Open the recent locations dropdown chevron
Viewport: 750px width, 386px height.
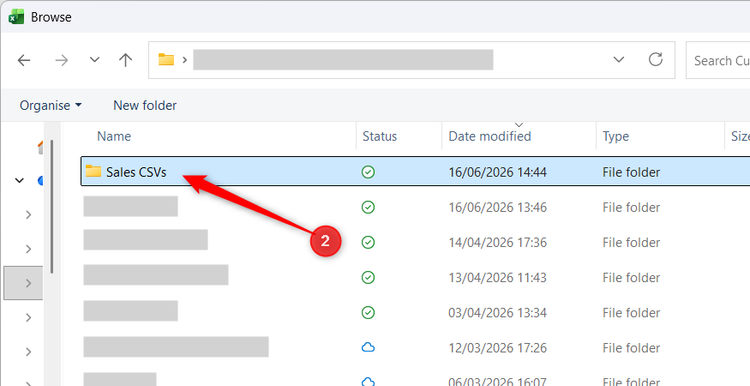(95, 60)
